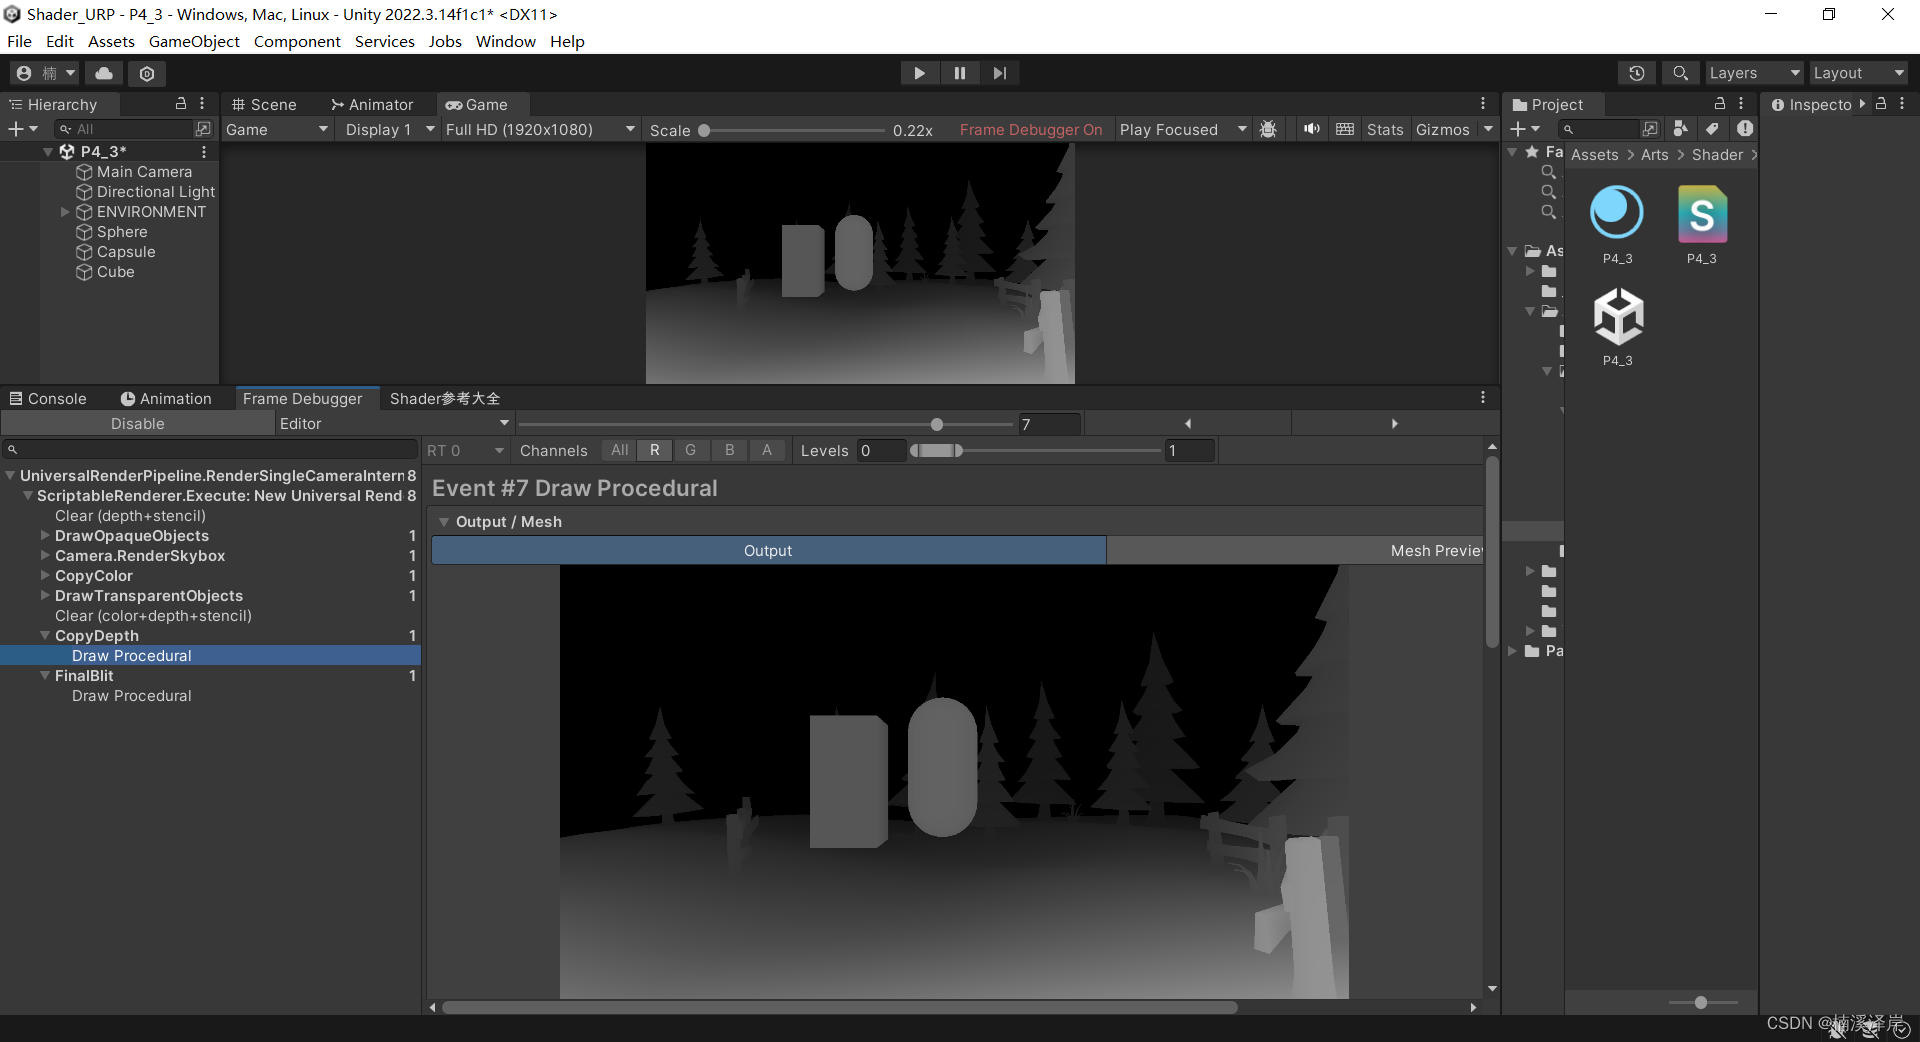Toggle Stats overlay in the Game view

(x=1385, y=130)
